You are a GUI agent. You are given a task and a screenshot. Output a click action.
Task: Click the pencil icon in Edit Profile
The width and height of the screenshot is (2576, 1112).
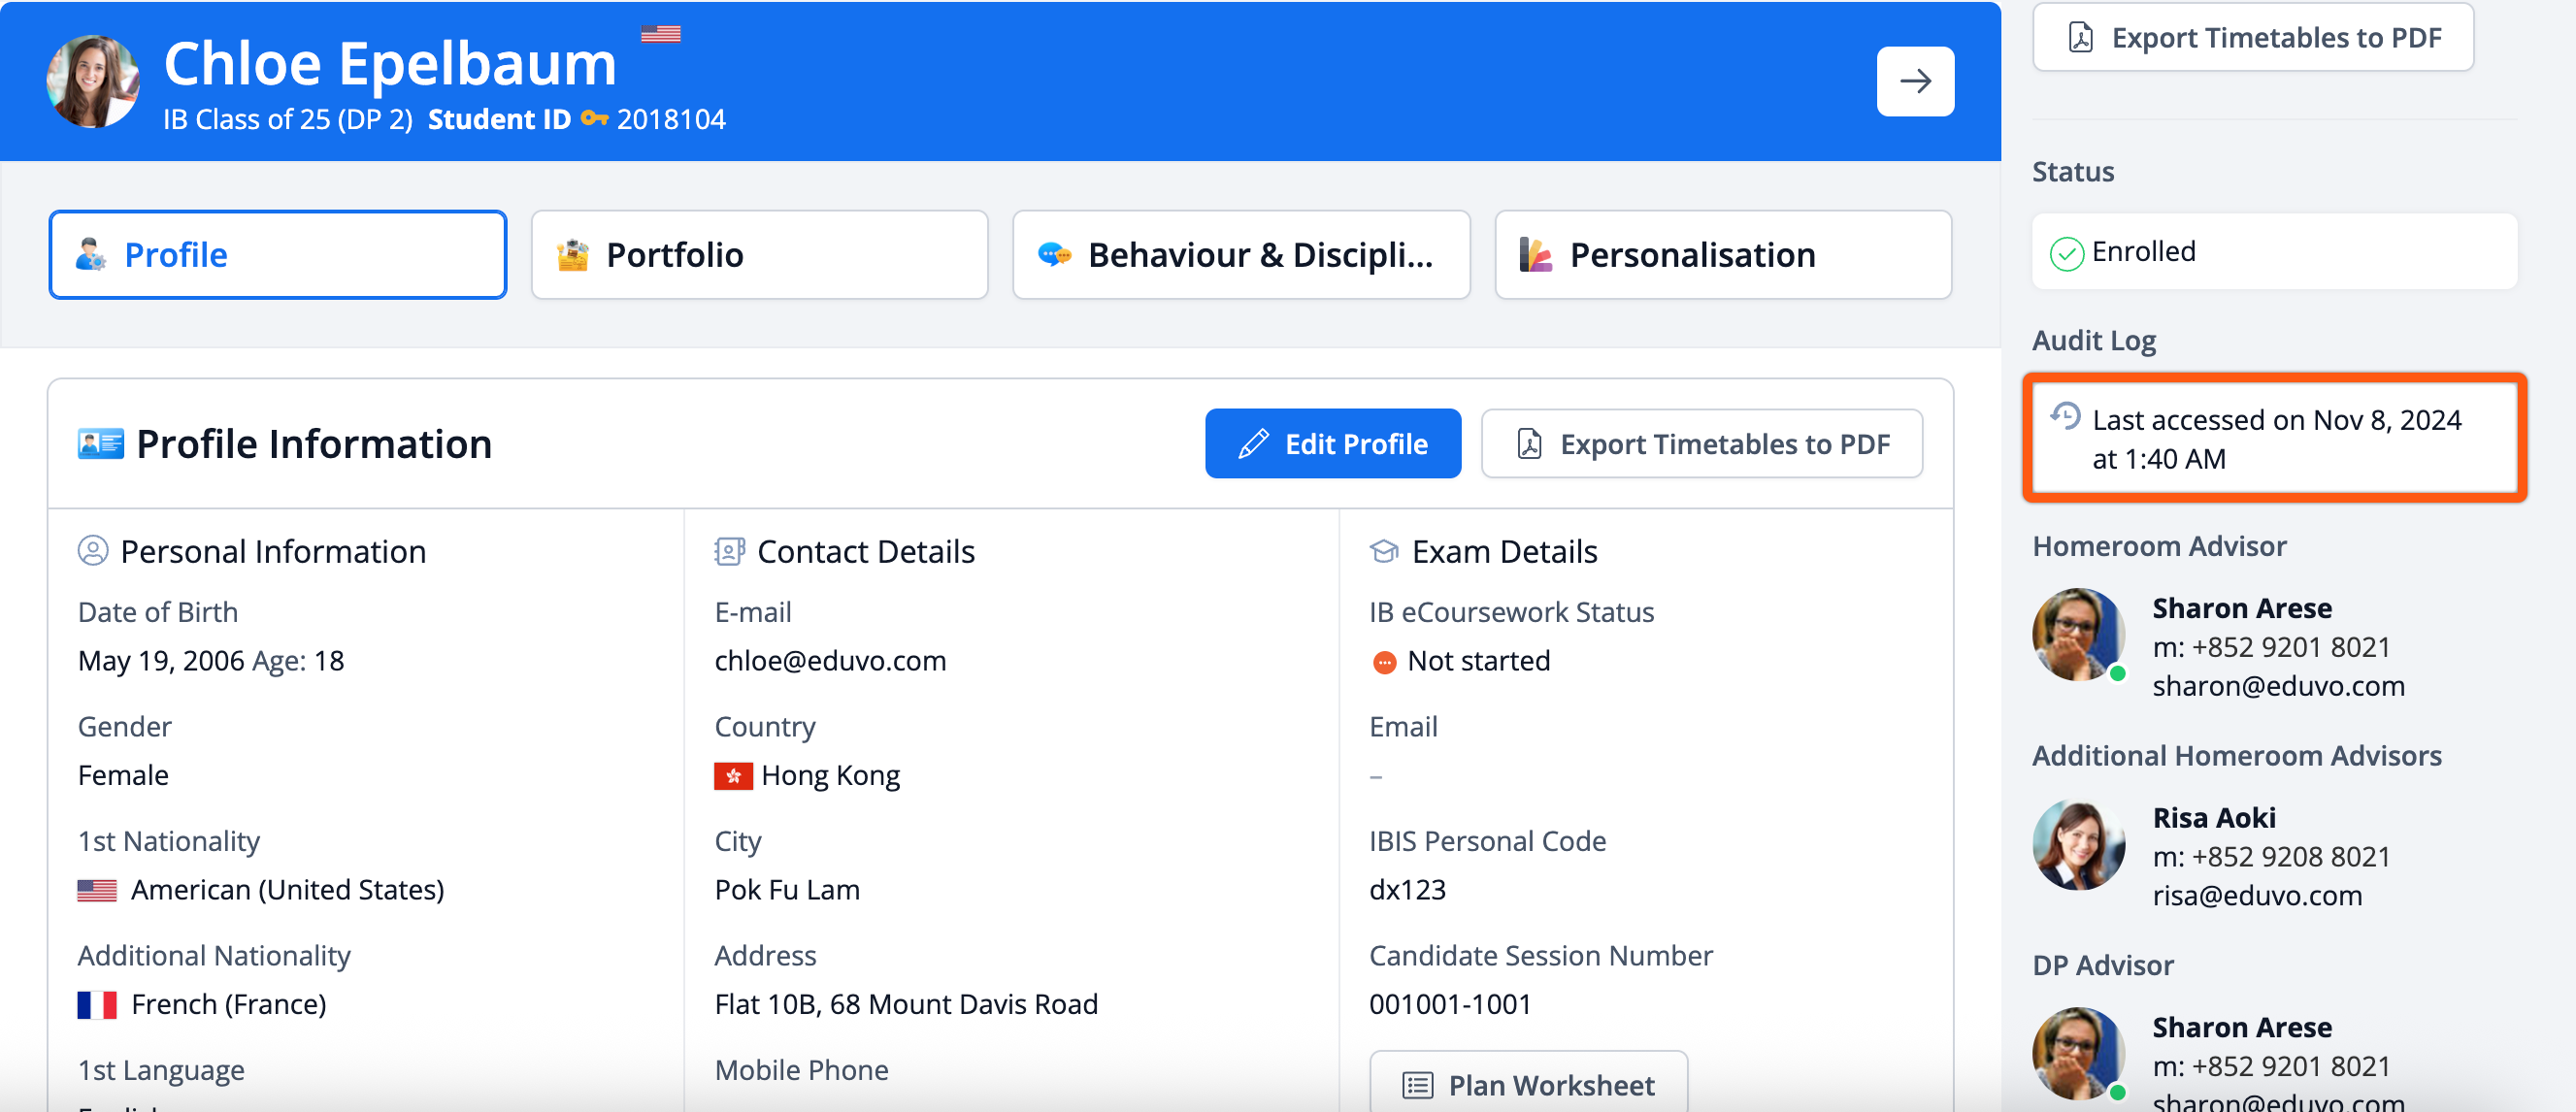pos(1253,443)
